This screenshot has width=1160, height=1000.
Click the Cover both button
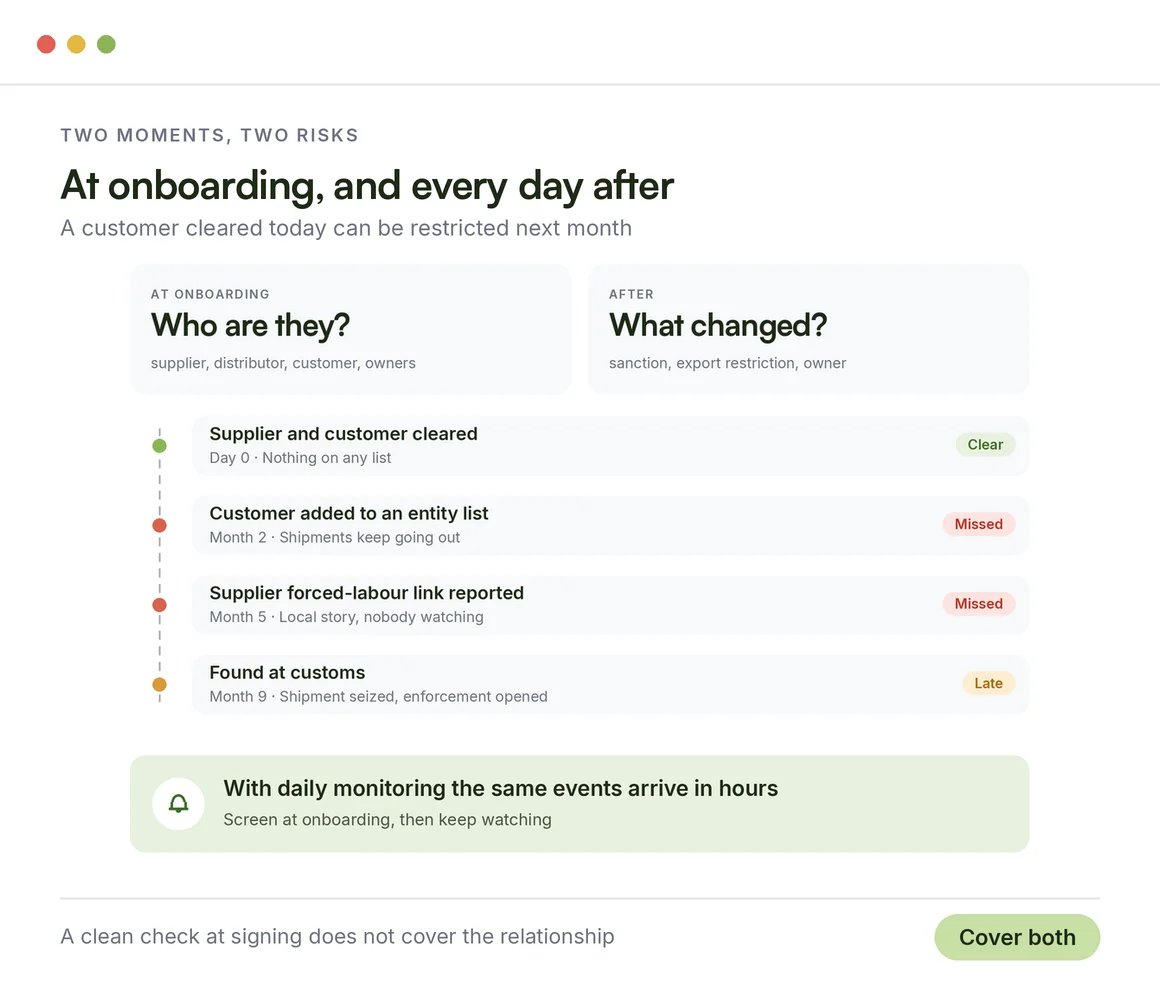[1017, 937]
